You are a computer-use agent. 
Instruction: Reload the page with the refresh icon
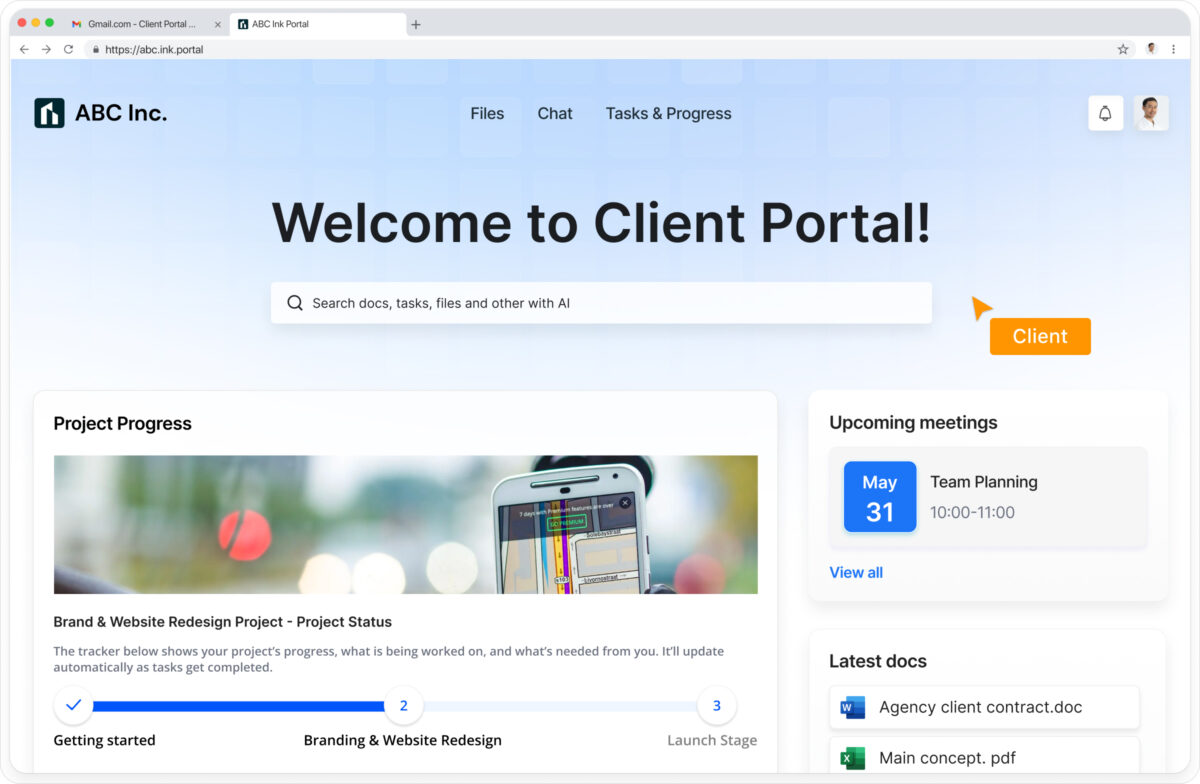click(x=67, y=48)
